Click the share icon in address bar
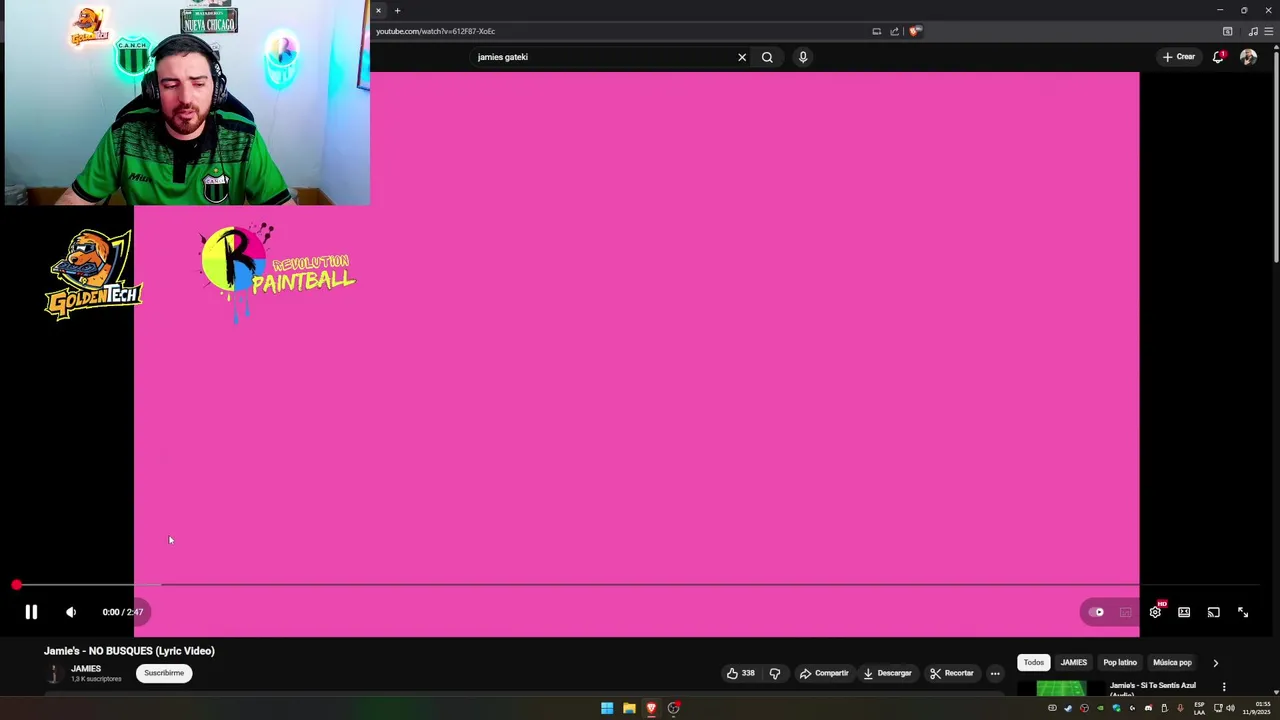The image size is (1280, 720). coord(894,31)
